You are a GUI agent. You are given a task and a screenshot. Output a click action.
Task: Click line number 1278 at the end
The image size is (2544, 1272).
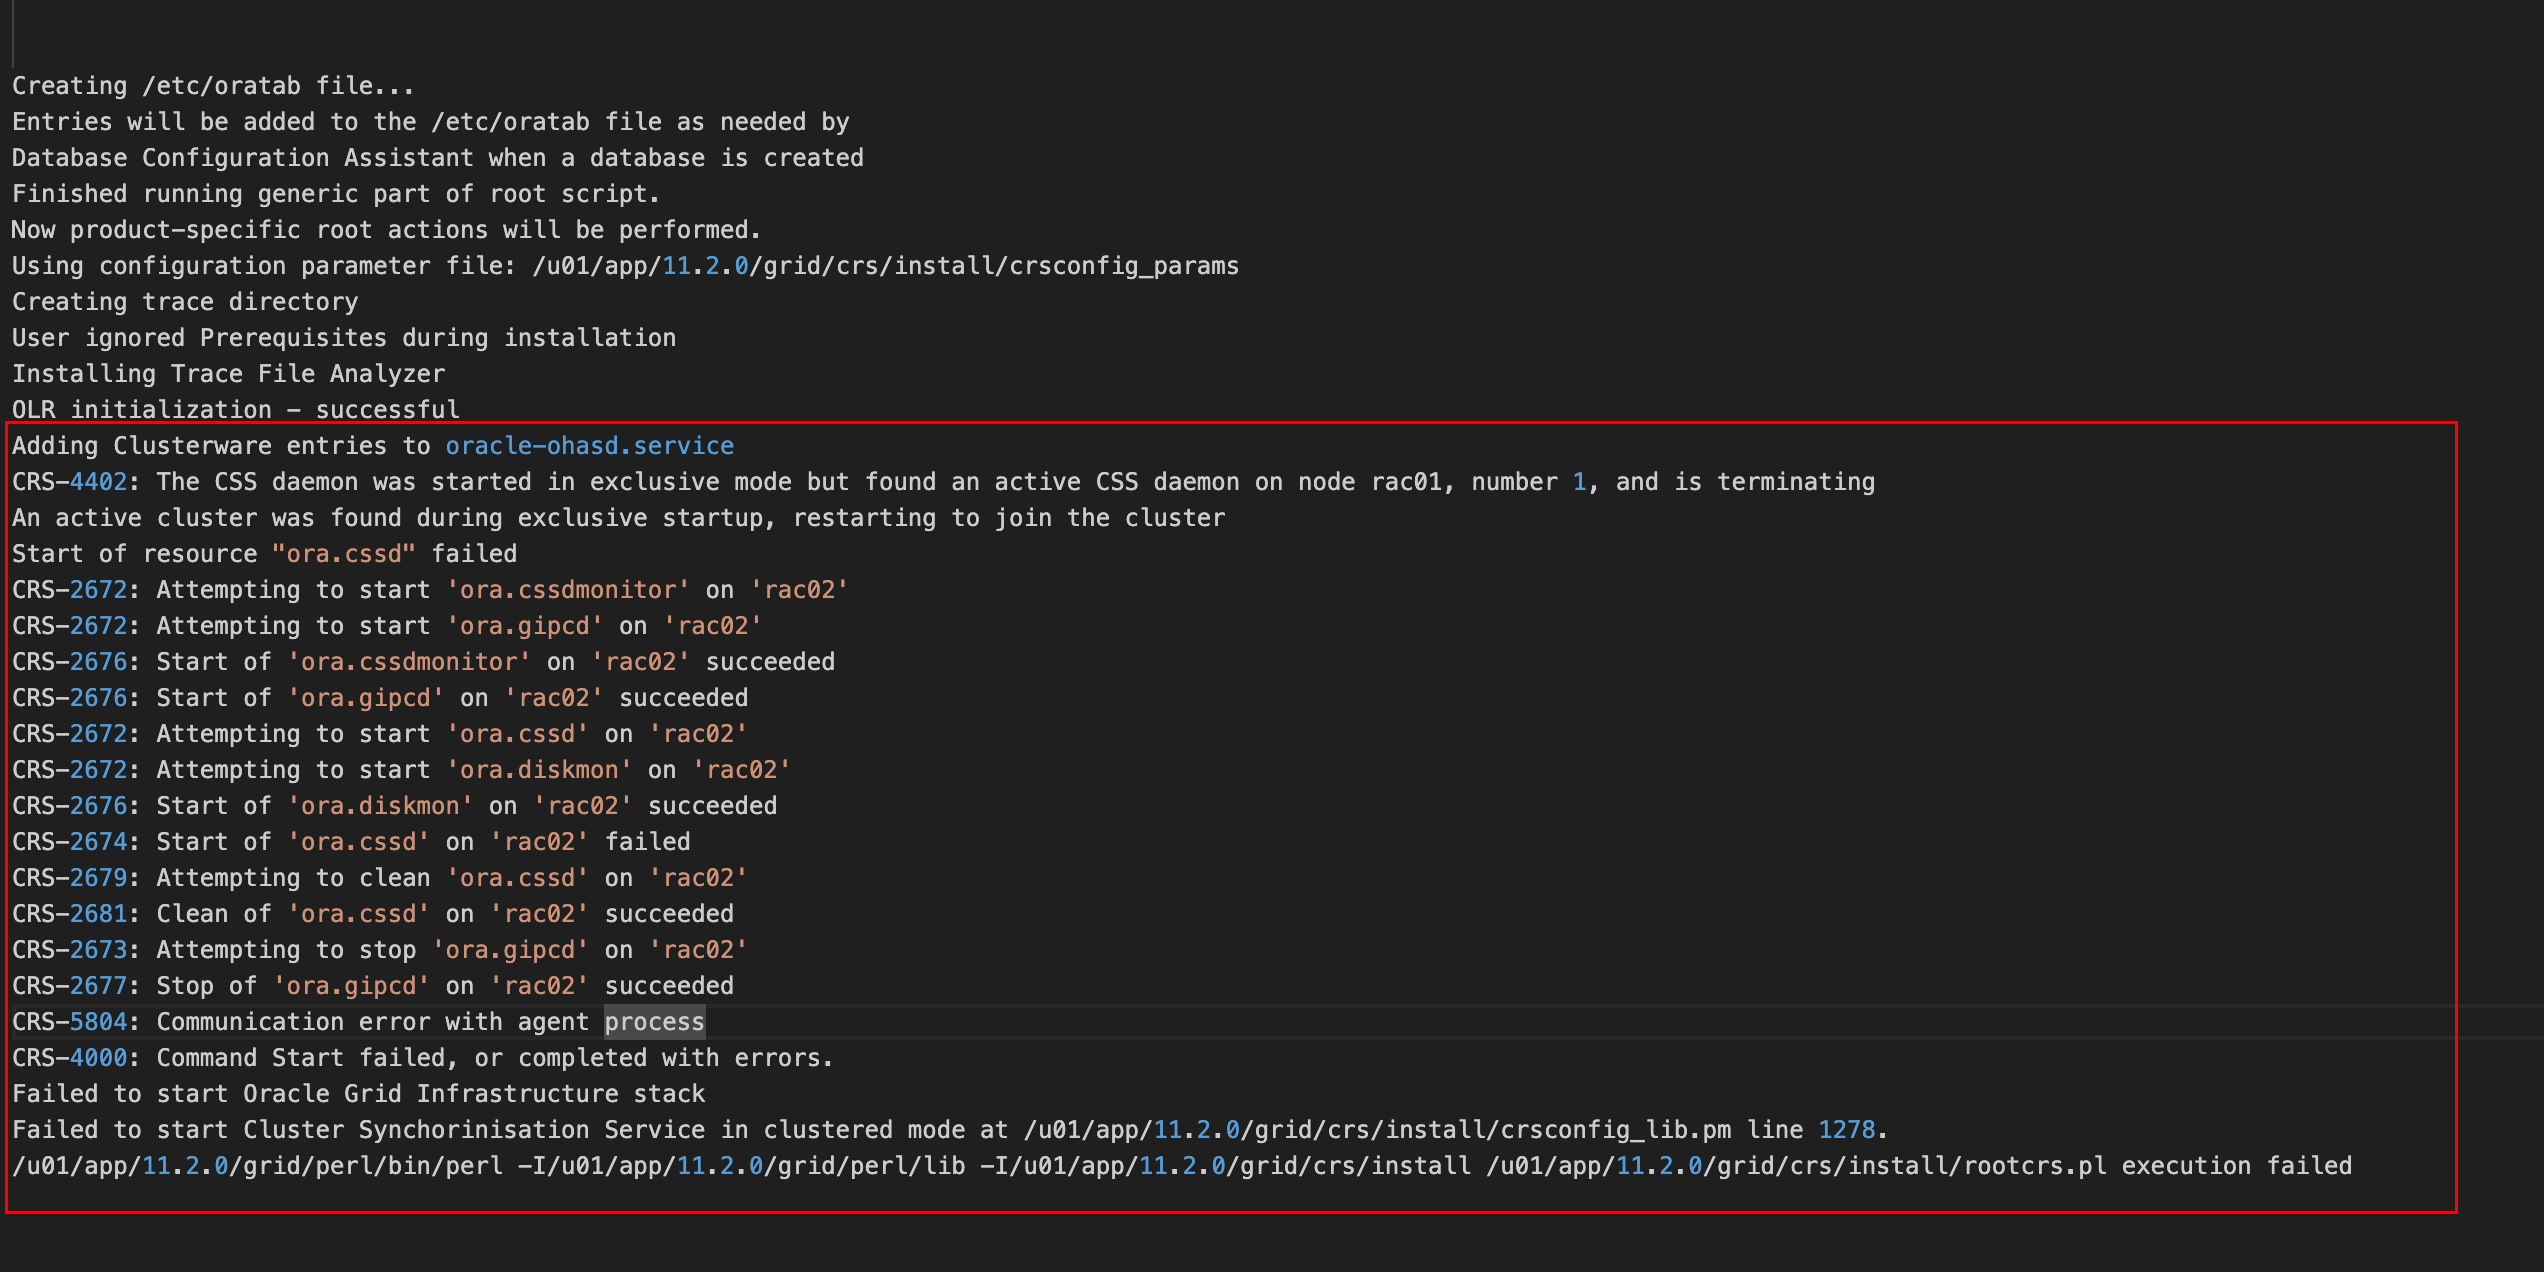coord(1846,1130)
